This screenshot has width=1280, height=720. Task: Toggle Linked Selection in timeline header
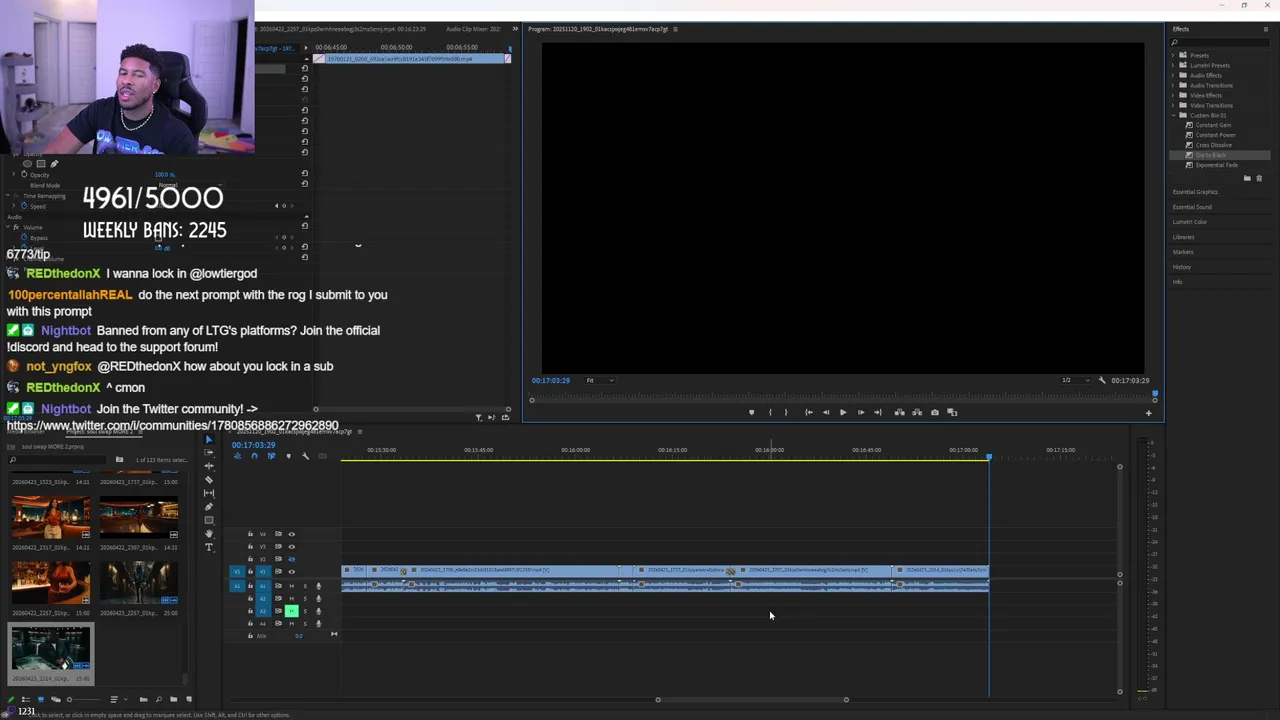[x=271, y=456]
